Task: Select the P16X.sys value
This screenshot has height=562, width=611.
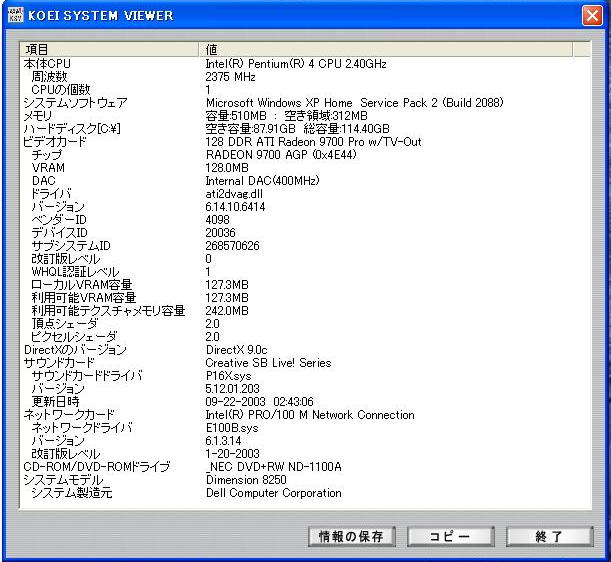Action: point(228,376)
